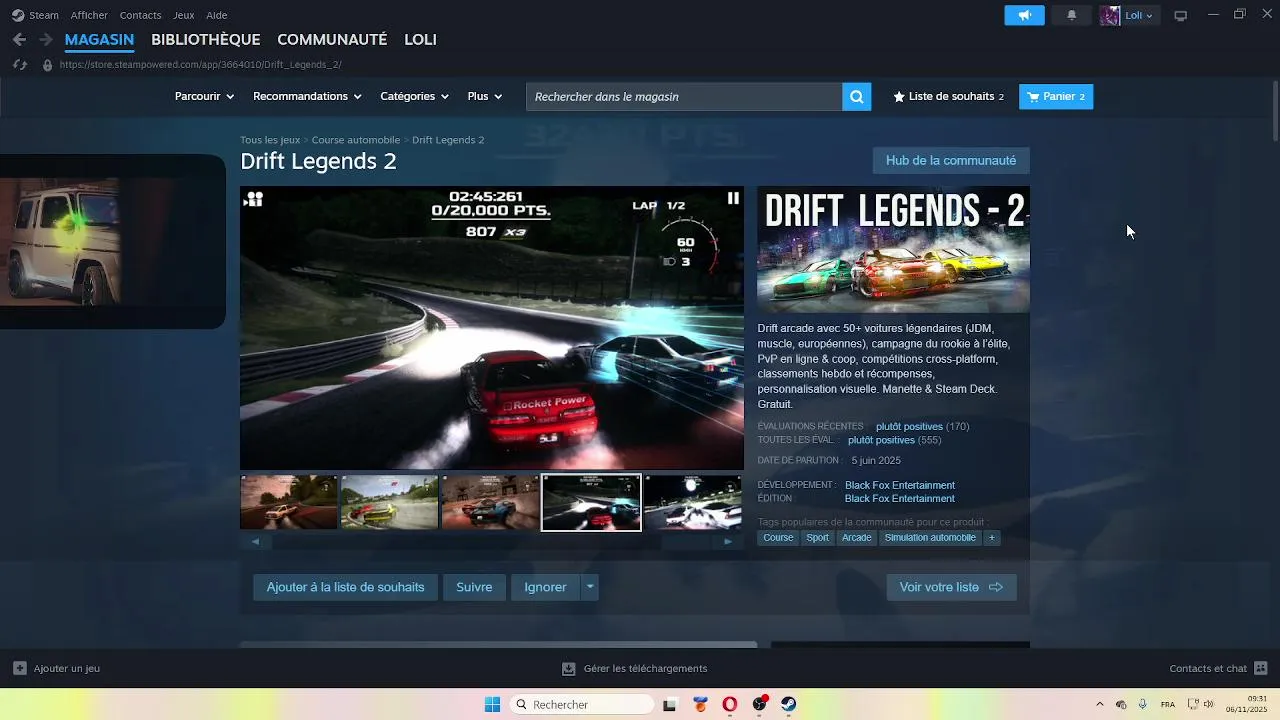
Task: Open the Loli account dropdown
Action: coord(1139,15)
